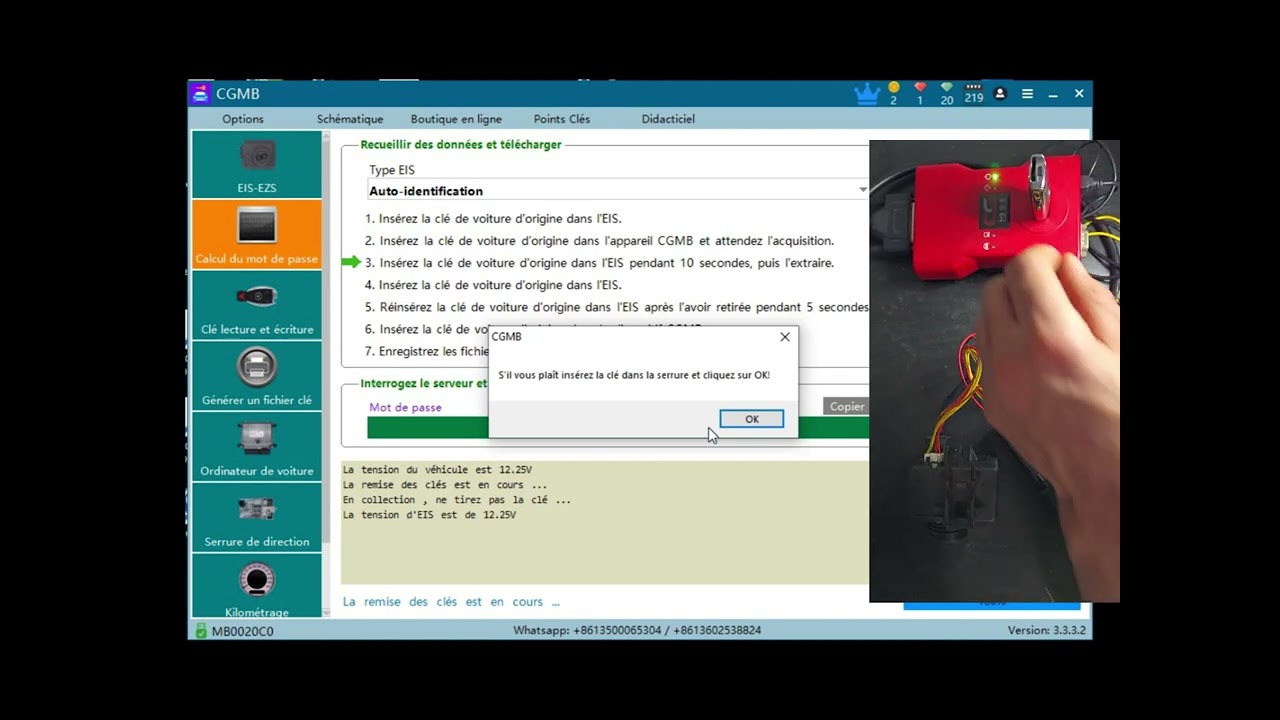Click the Version: 3.3.3.2 label
The width and height of the screenshot is (1280, 720).
[1047, 631]
